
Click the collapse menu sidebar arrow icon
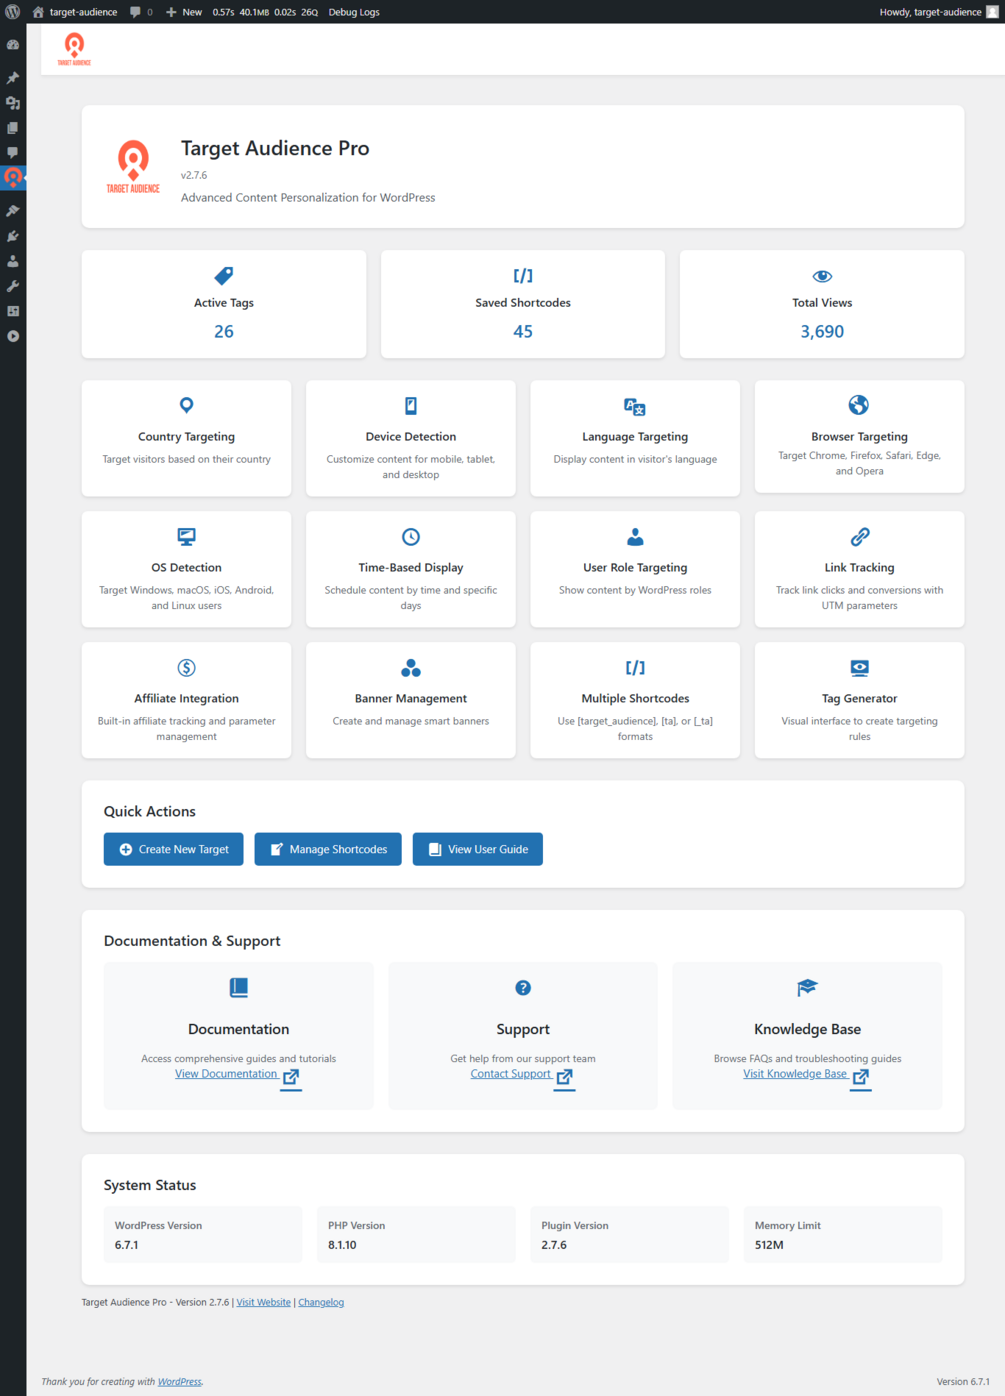point(13,336)
